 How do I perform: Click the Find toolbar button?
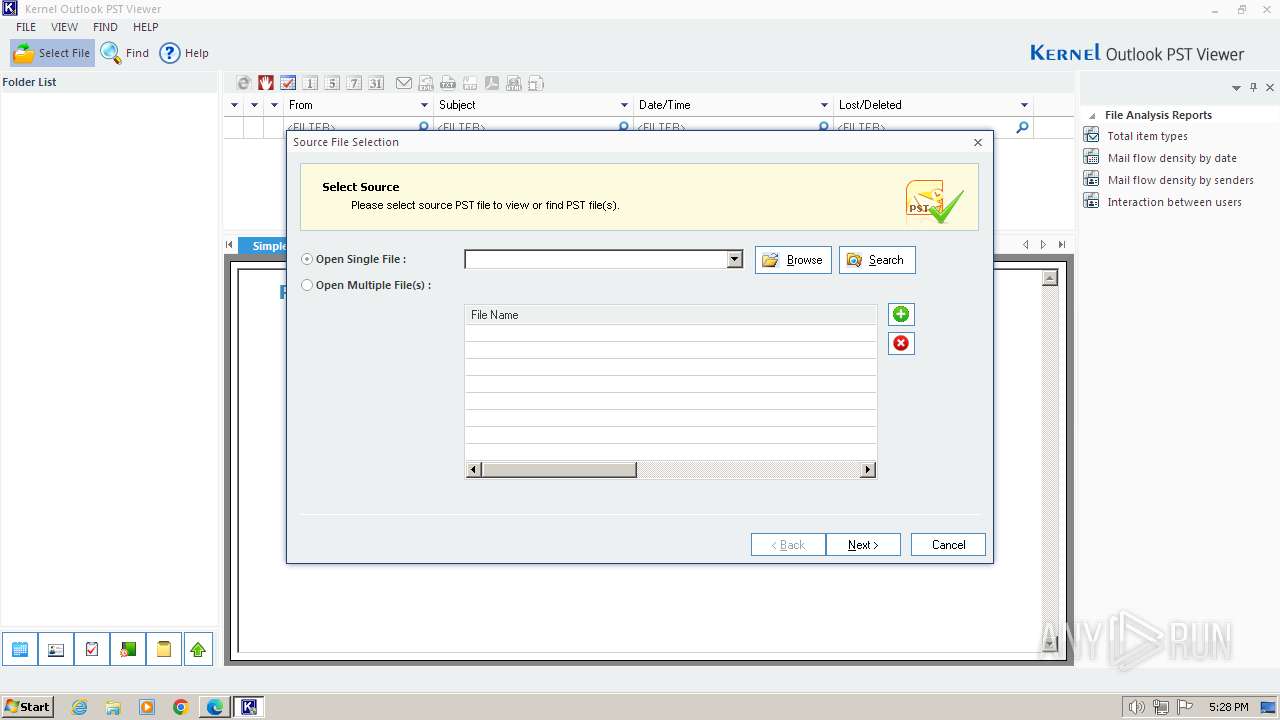click(x=125, y=53)
